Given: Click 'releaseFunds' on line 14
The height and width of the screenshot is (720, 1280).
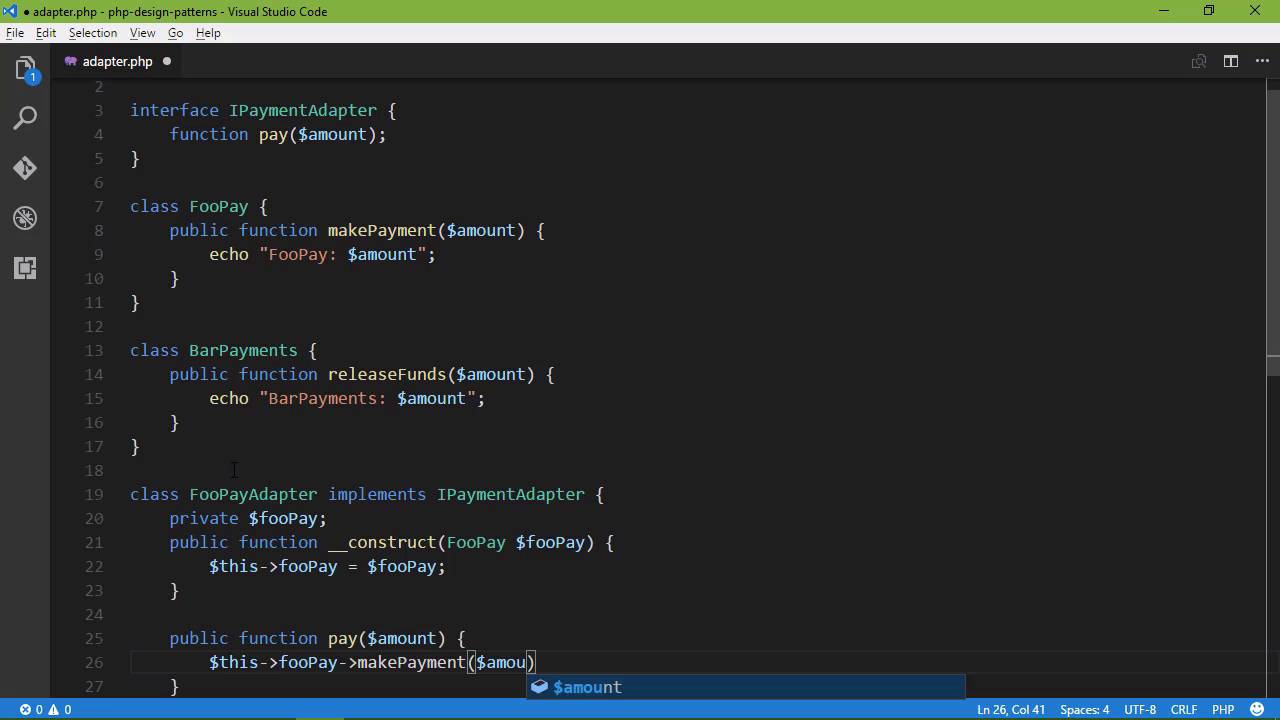Looking at the screenshot, I should click(387, 374).
